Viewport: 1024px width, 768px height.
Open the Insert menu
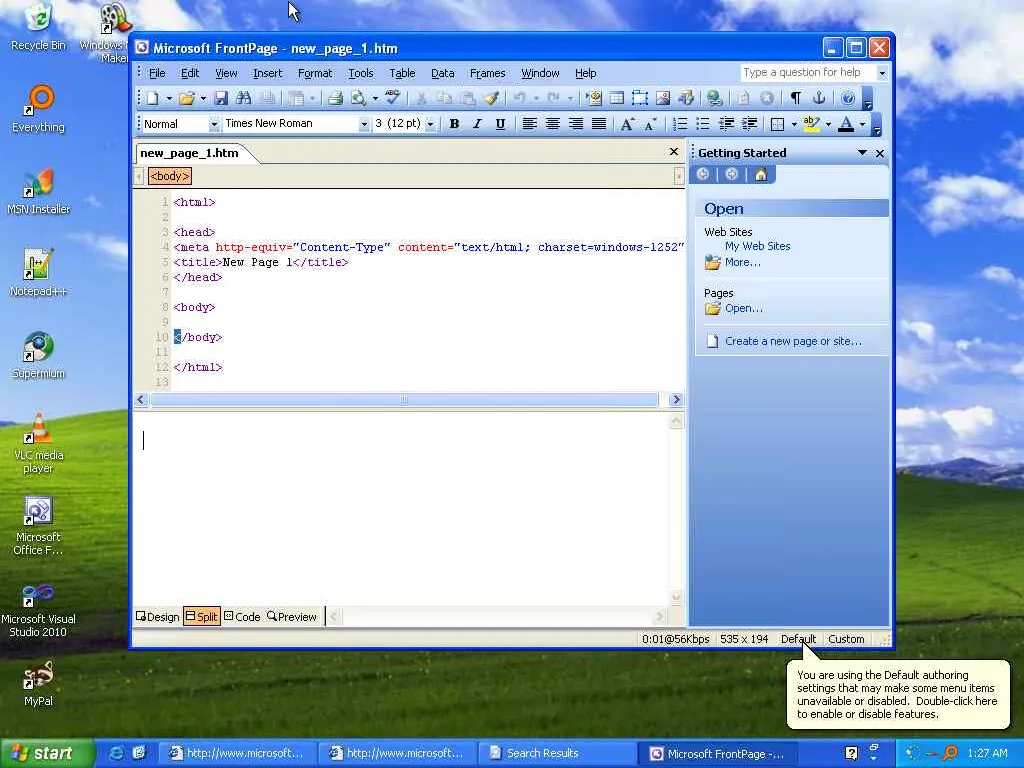[268, 73]
